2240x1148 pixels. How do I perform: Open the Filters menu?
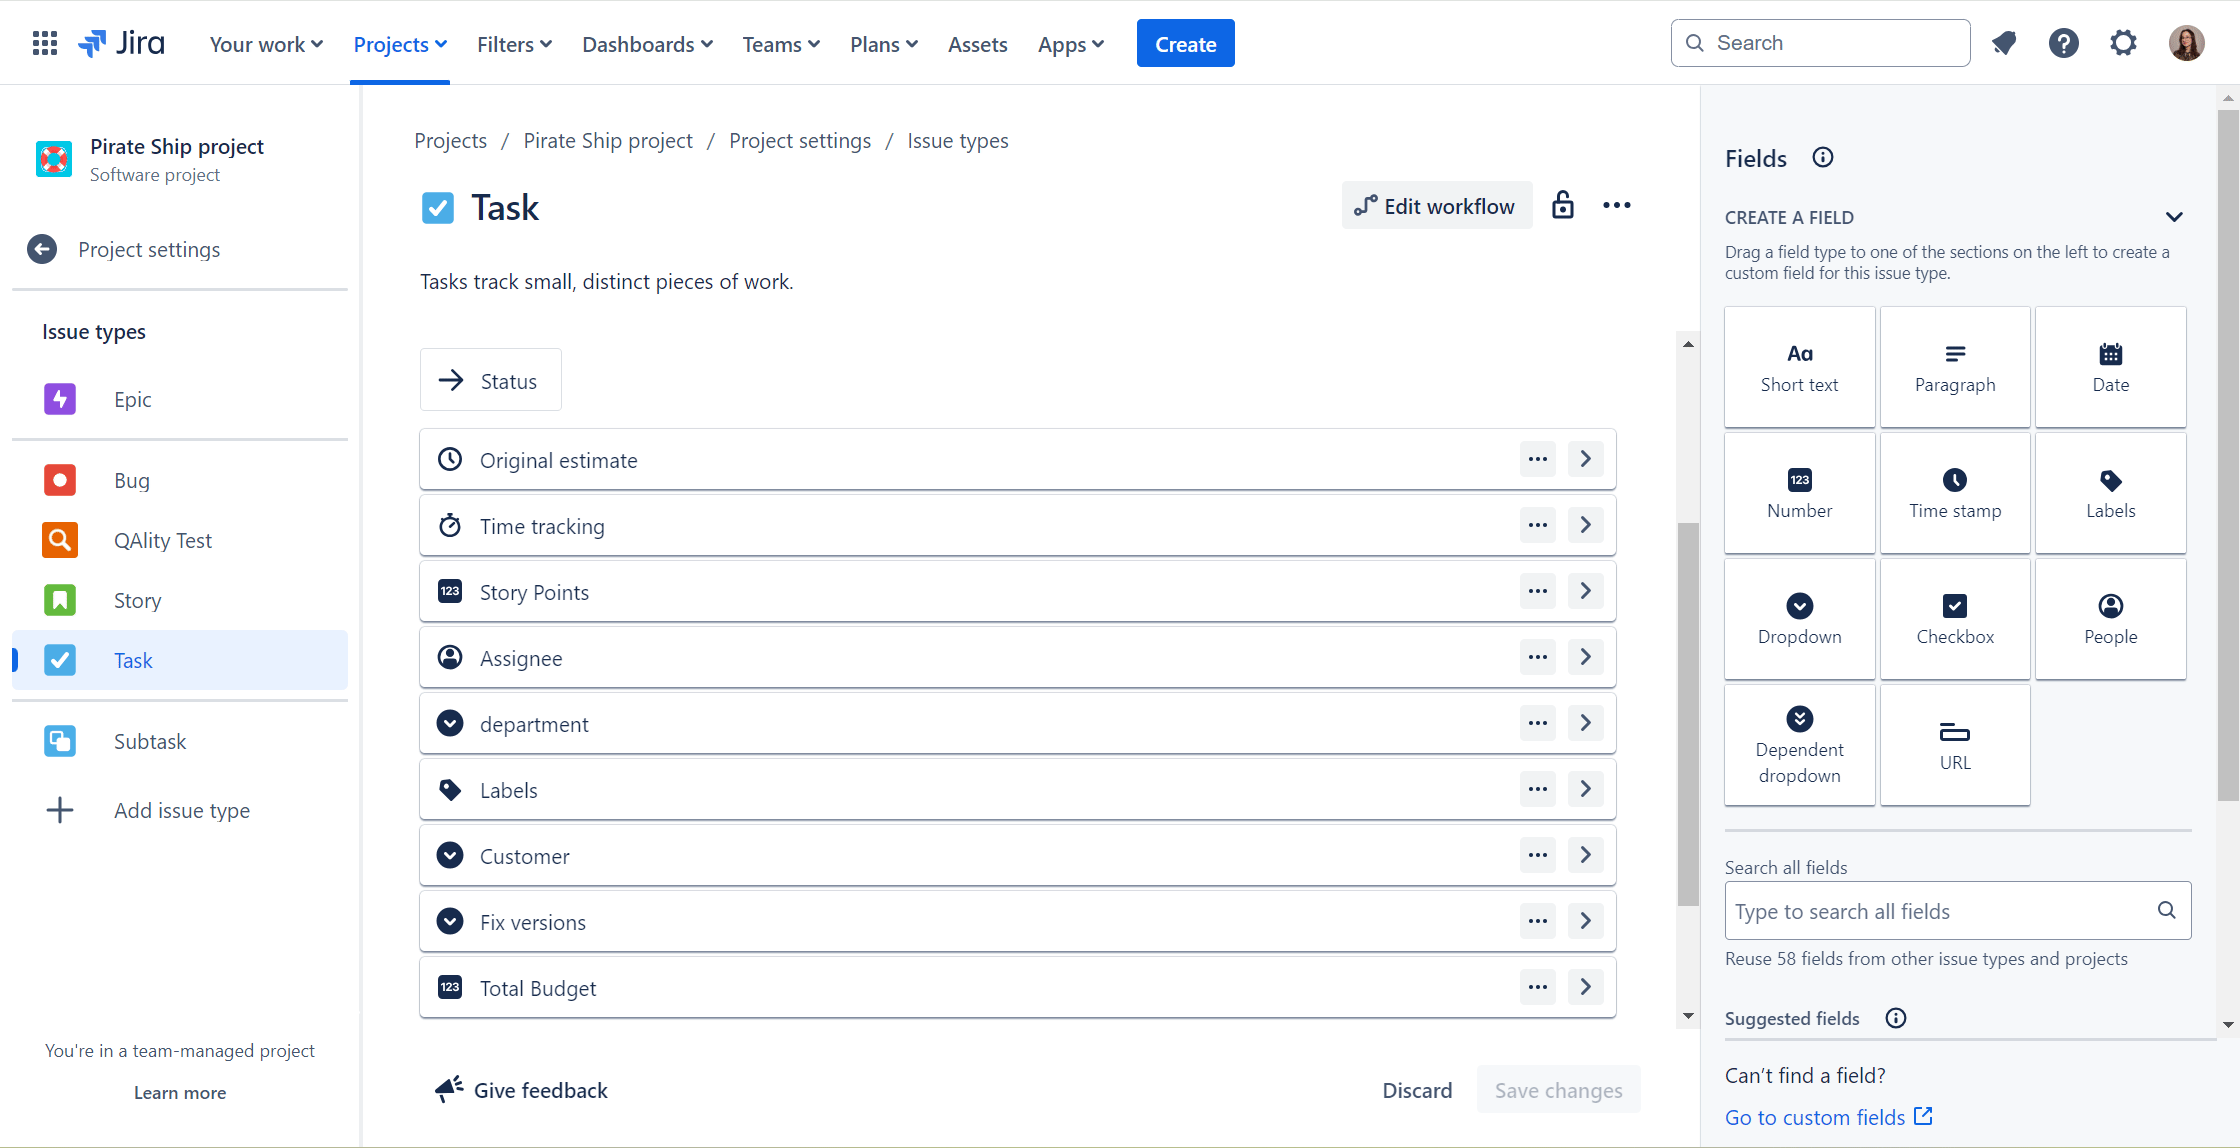(x=514, y=44)
